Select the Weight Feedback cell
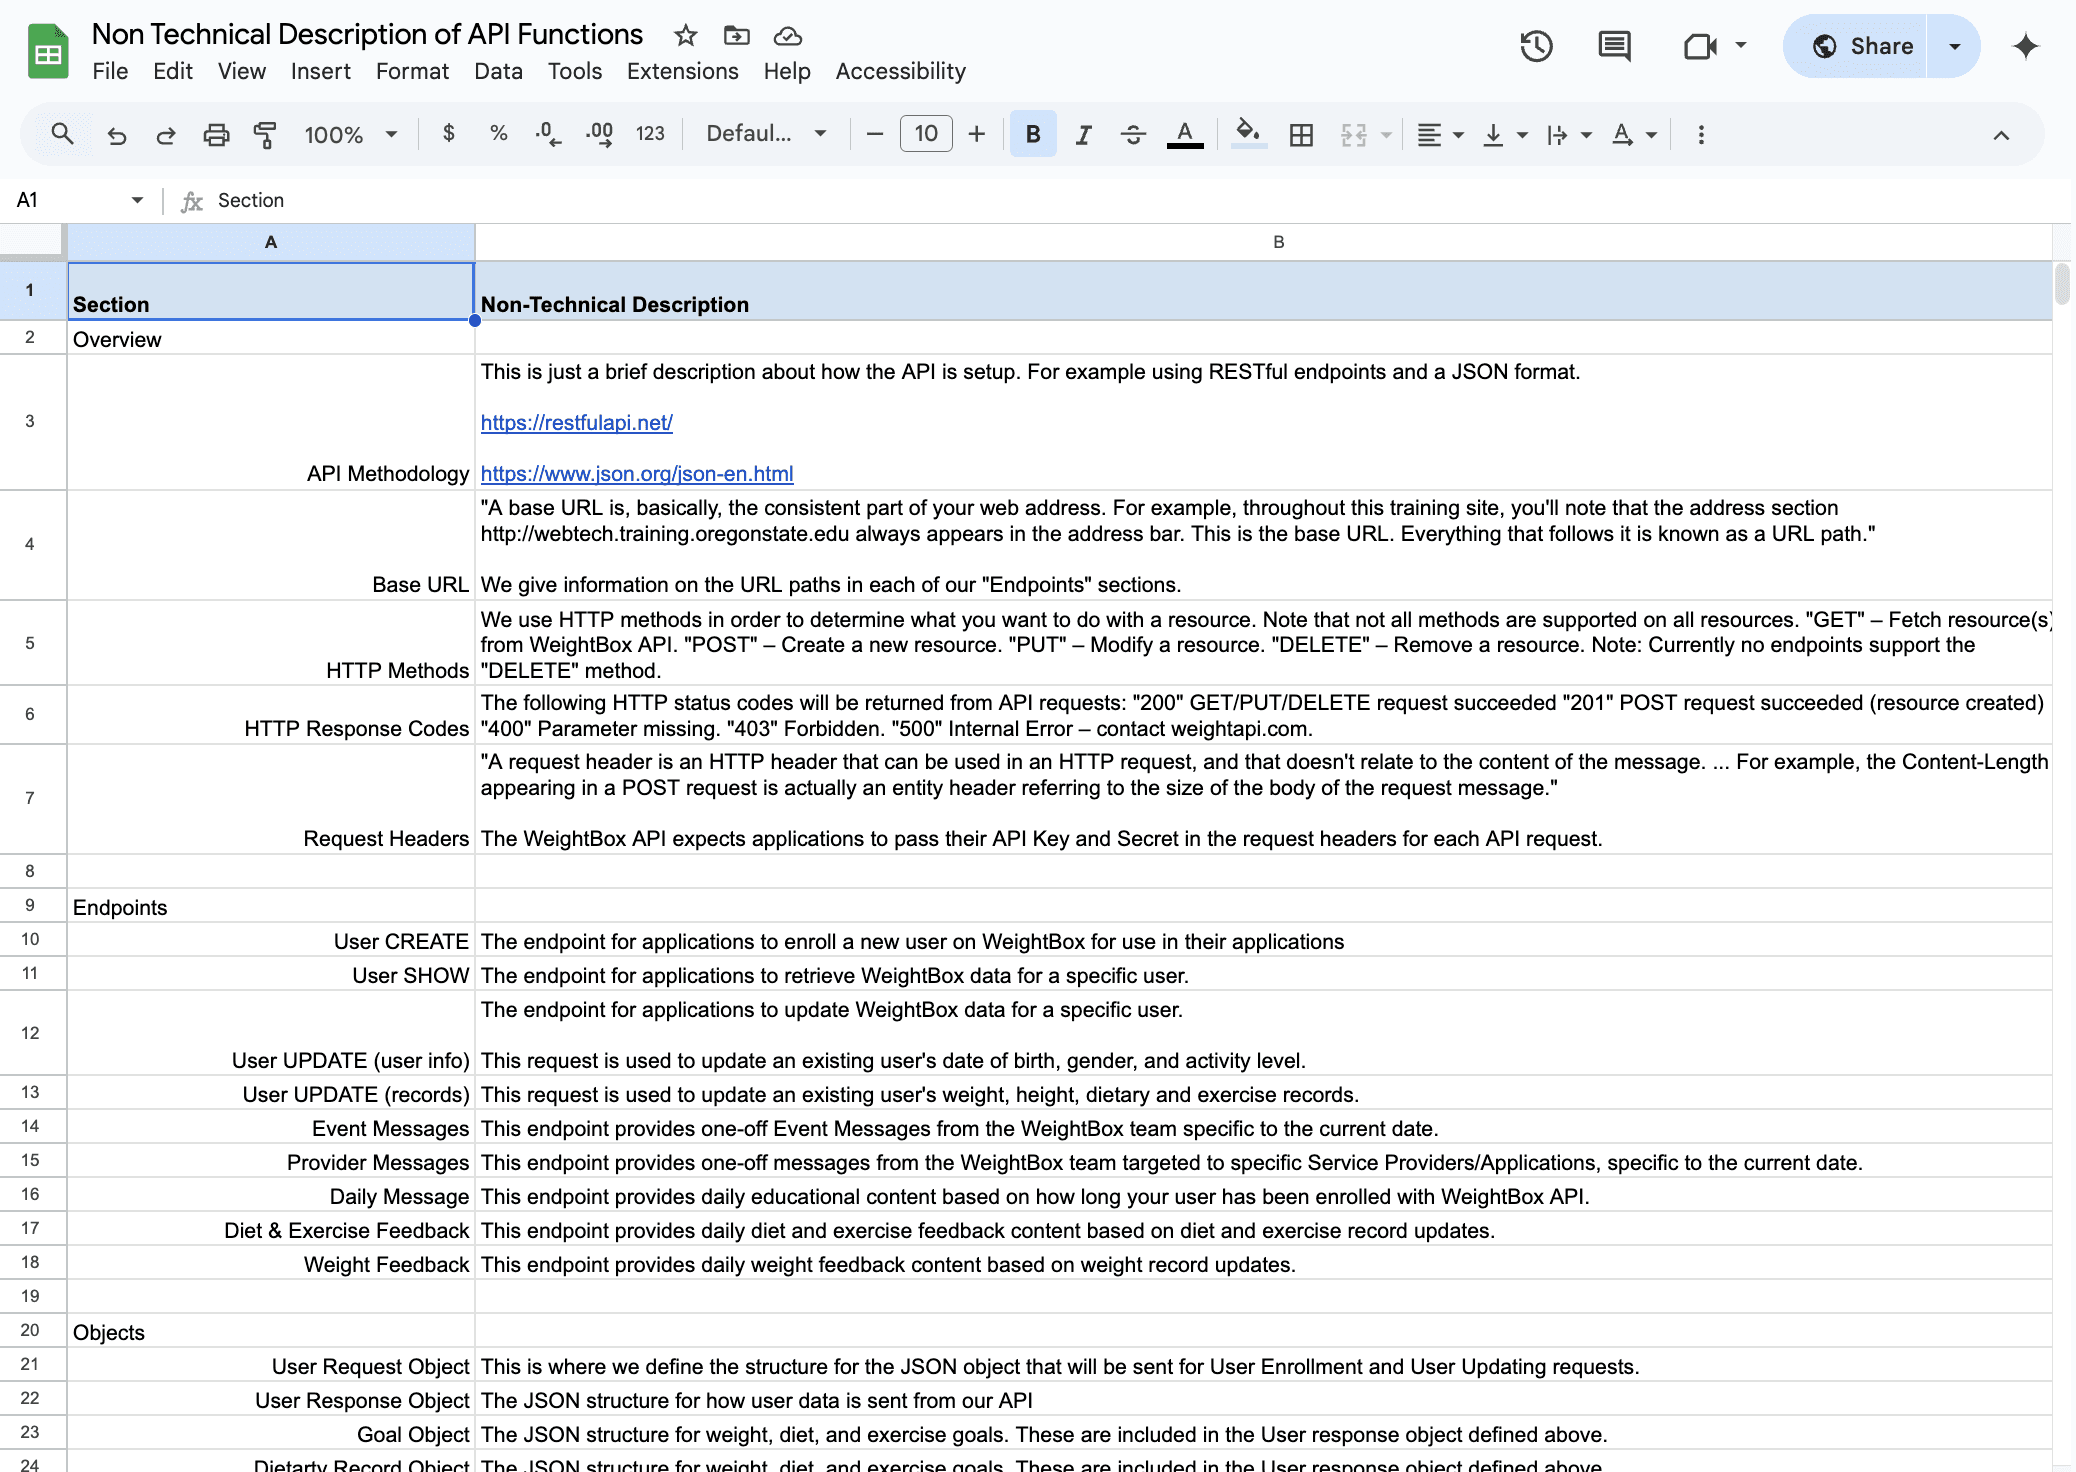This screenshot has width=2076, height=1472. click(271, 1263)
